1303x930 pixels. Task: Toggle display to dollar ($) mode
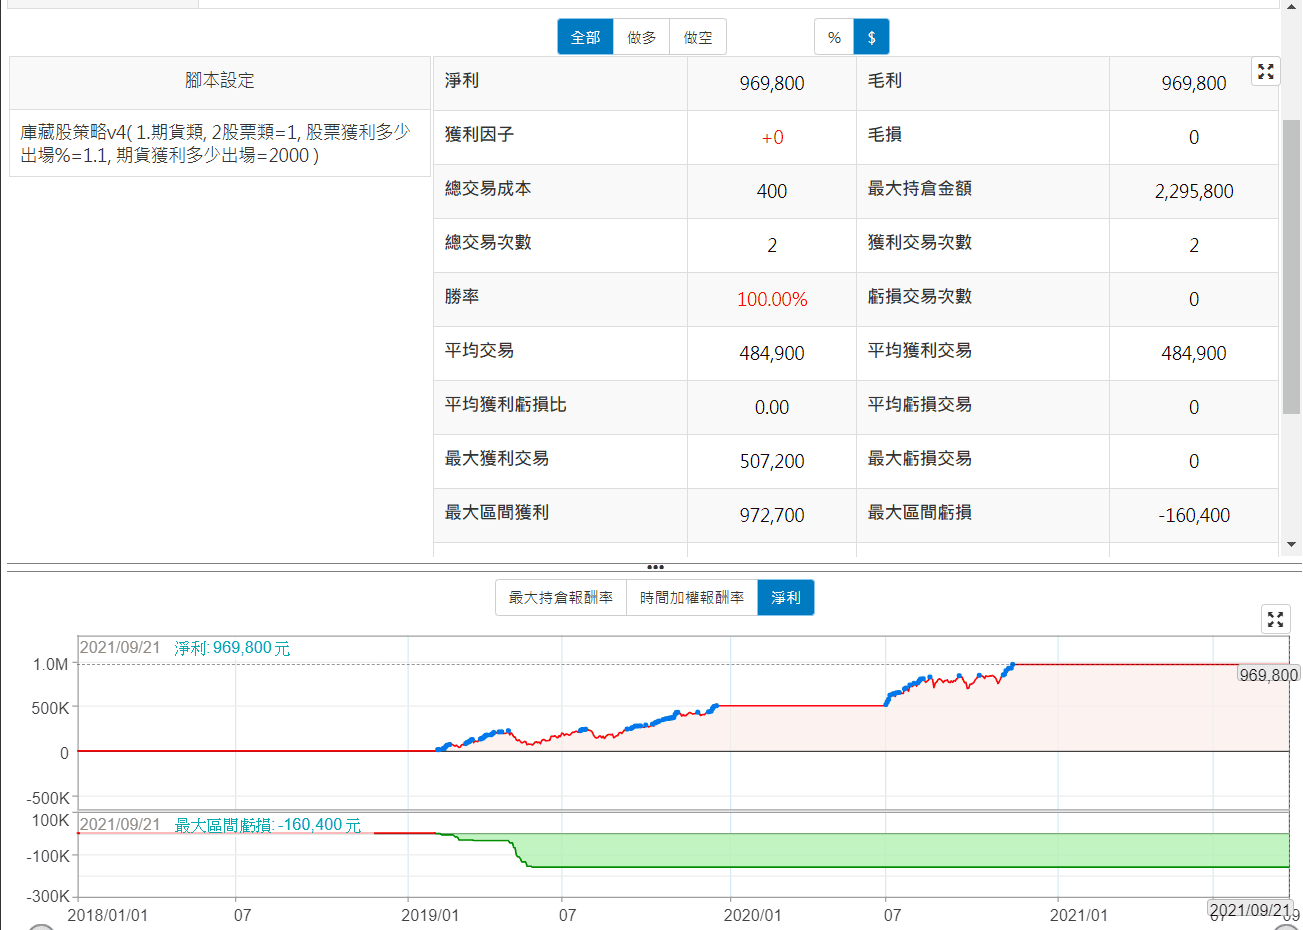[871, 37]
